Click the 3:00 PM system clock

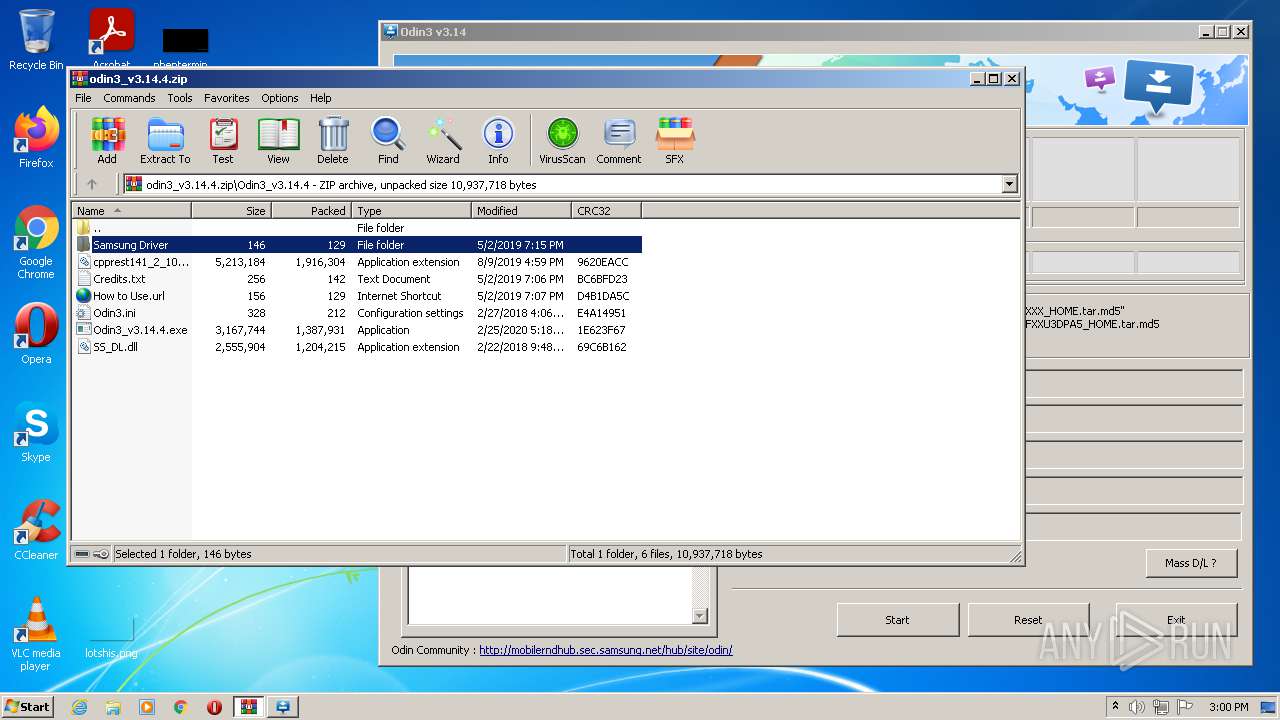(x=1229, y=707)
